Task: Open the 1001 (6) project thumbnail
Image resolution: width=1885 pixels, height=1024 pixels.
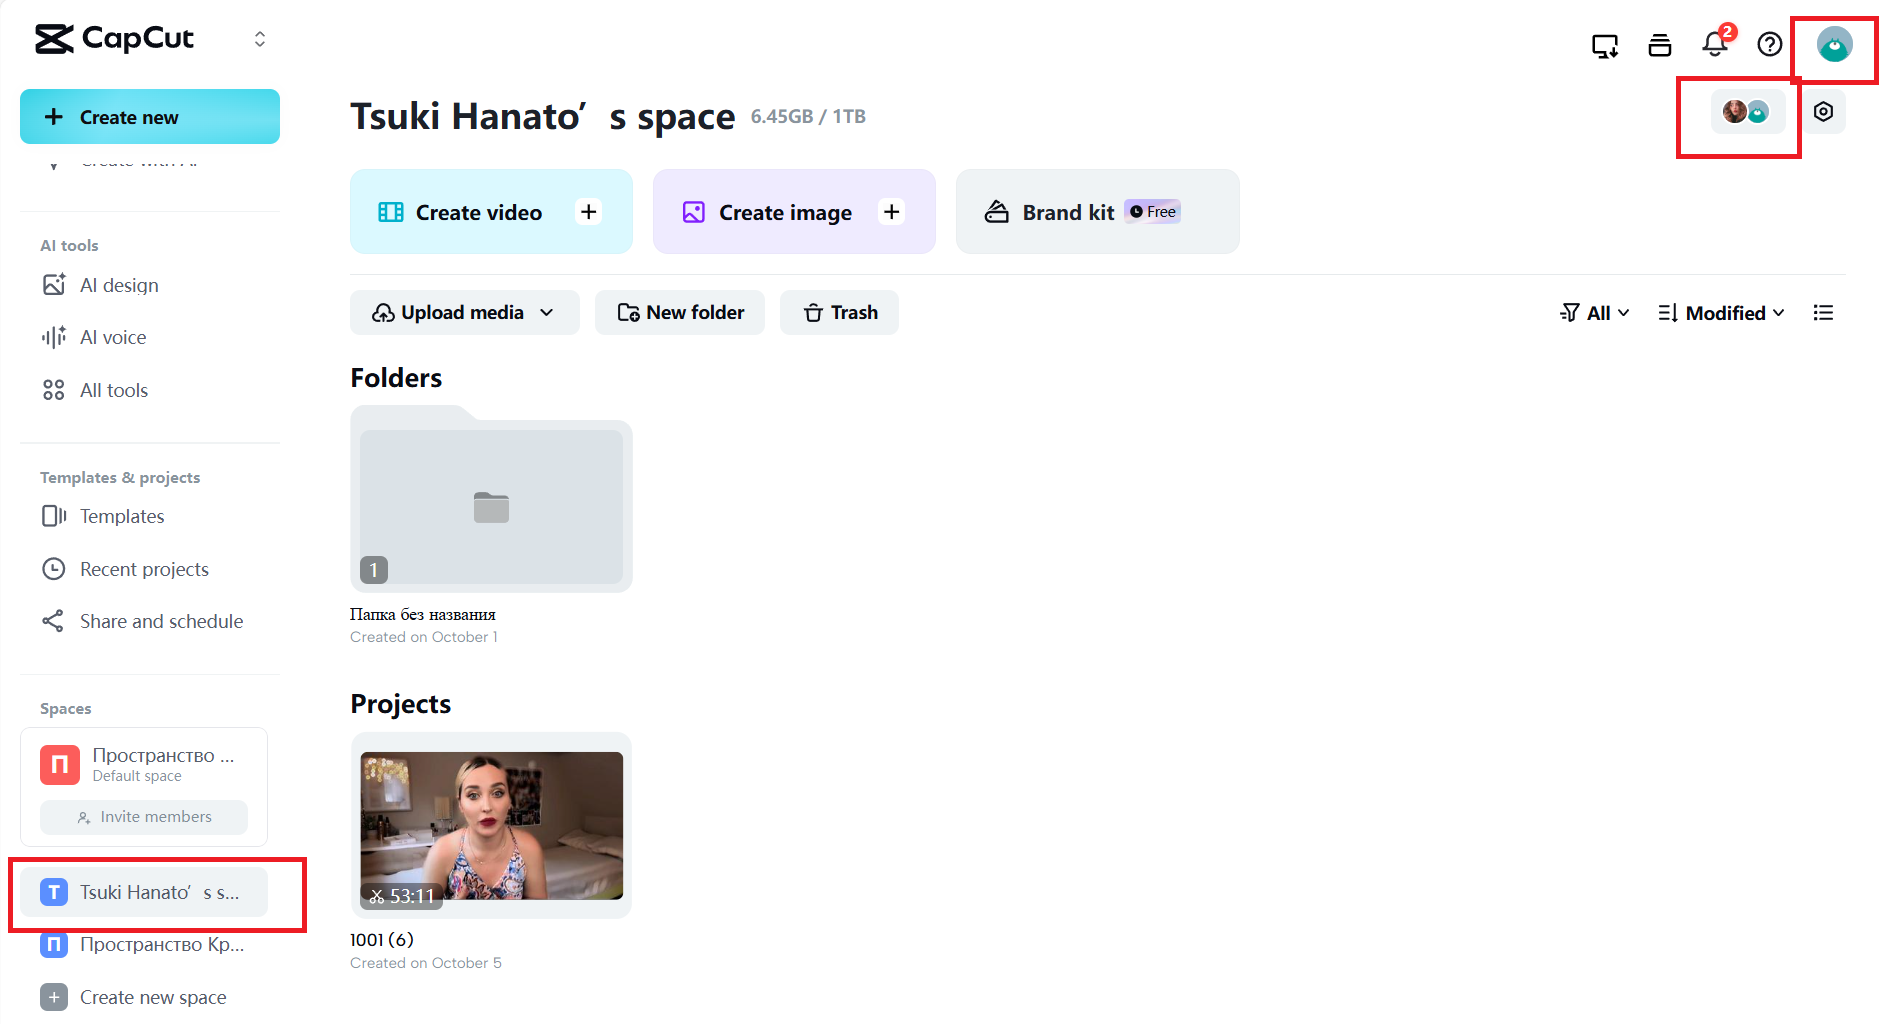Action: click(491, 826)
